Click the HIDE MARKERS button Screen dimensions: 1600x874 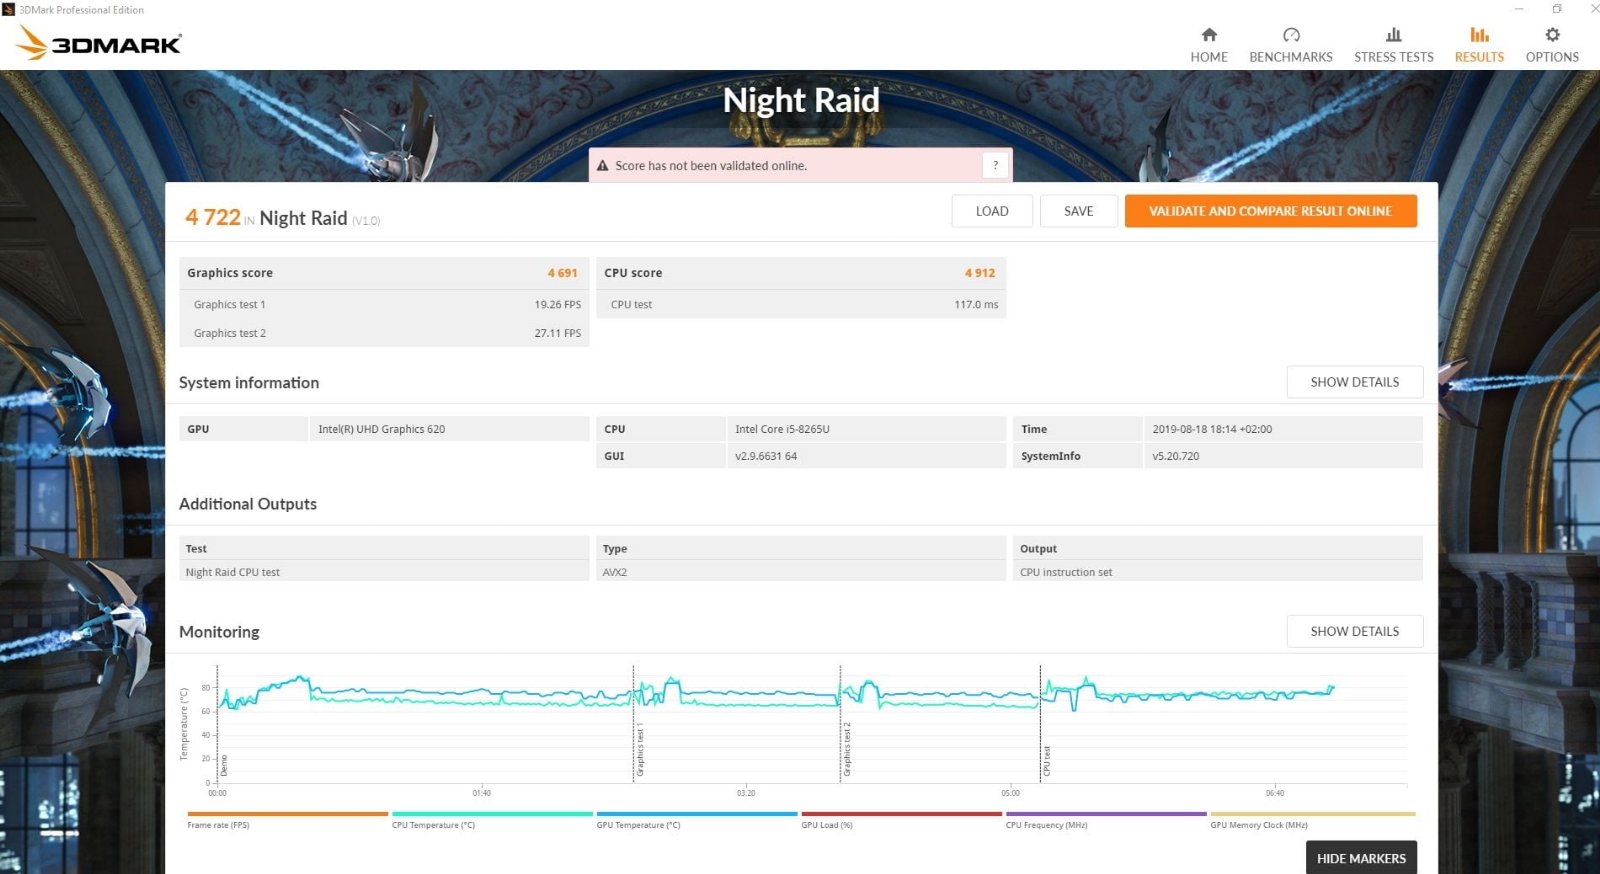(1361, 858)
